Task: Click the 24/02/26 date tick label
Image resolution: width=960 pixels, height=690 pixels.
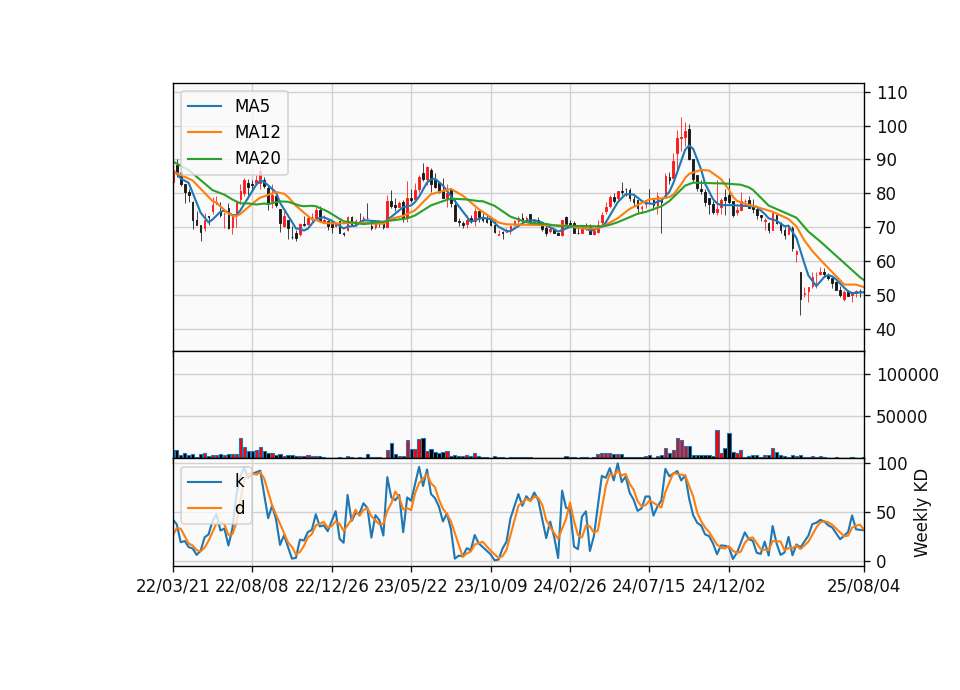Action: [569, 586]
